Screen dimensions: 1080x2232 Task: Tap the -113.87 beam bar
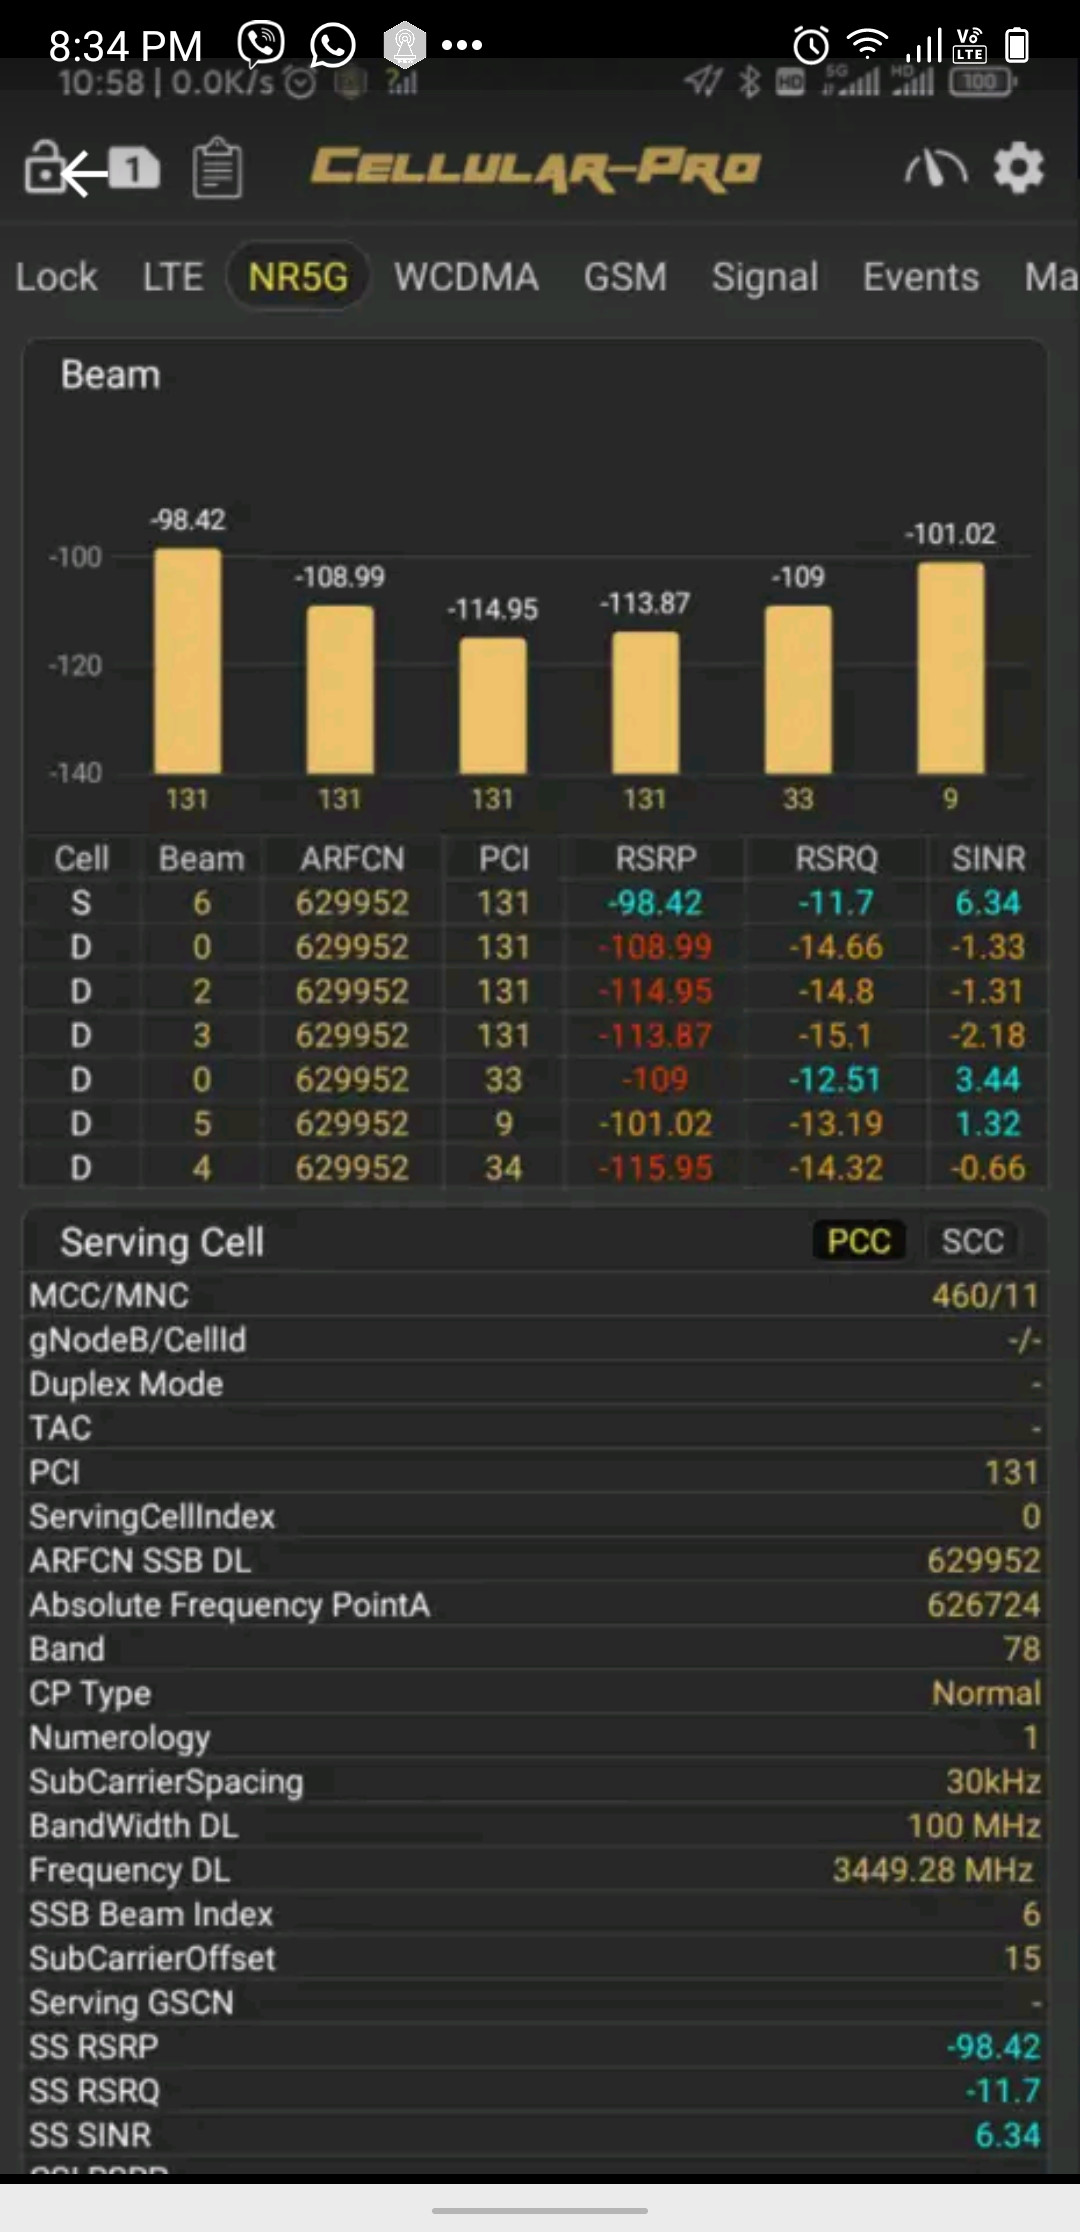click(x=645, y=703)
